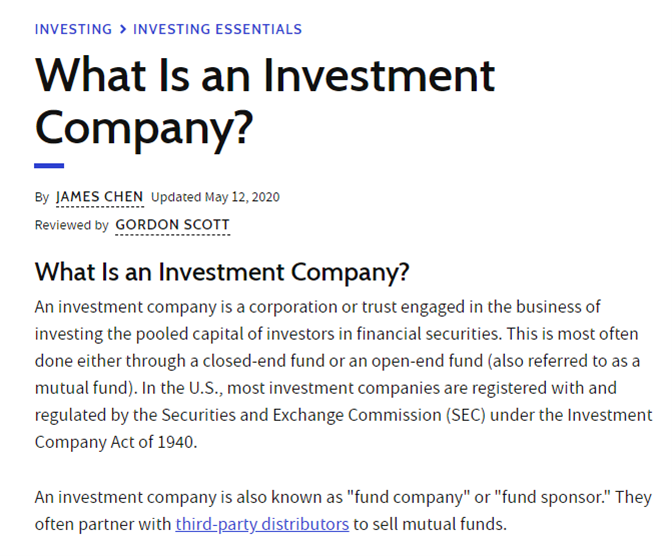
Task: Click the 'Reviewed by' label
Action: (x=72, y=225)
